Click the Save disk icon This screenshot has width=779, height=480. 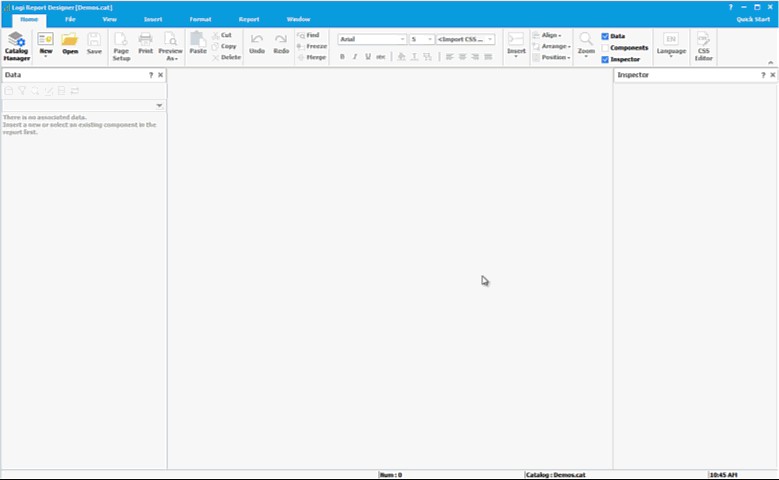coord(94,44)
